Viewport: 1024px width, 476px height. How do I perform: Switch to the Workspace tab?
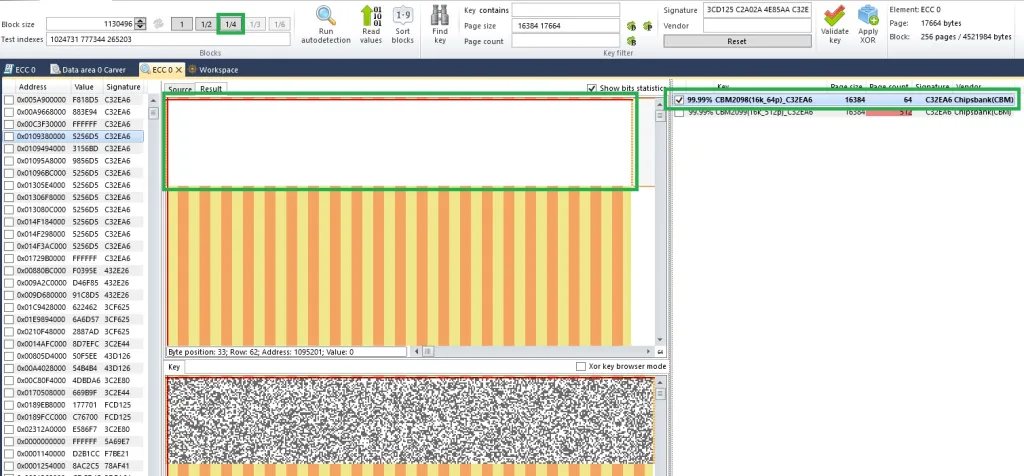tap(214, 69)
